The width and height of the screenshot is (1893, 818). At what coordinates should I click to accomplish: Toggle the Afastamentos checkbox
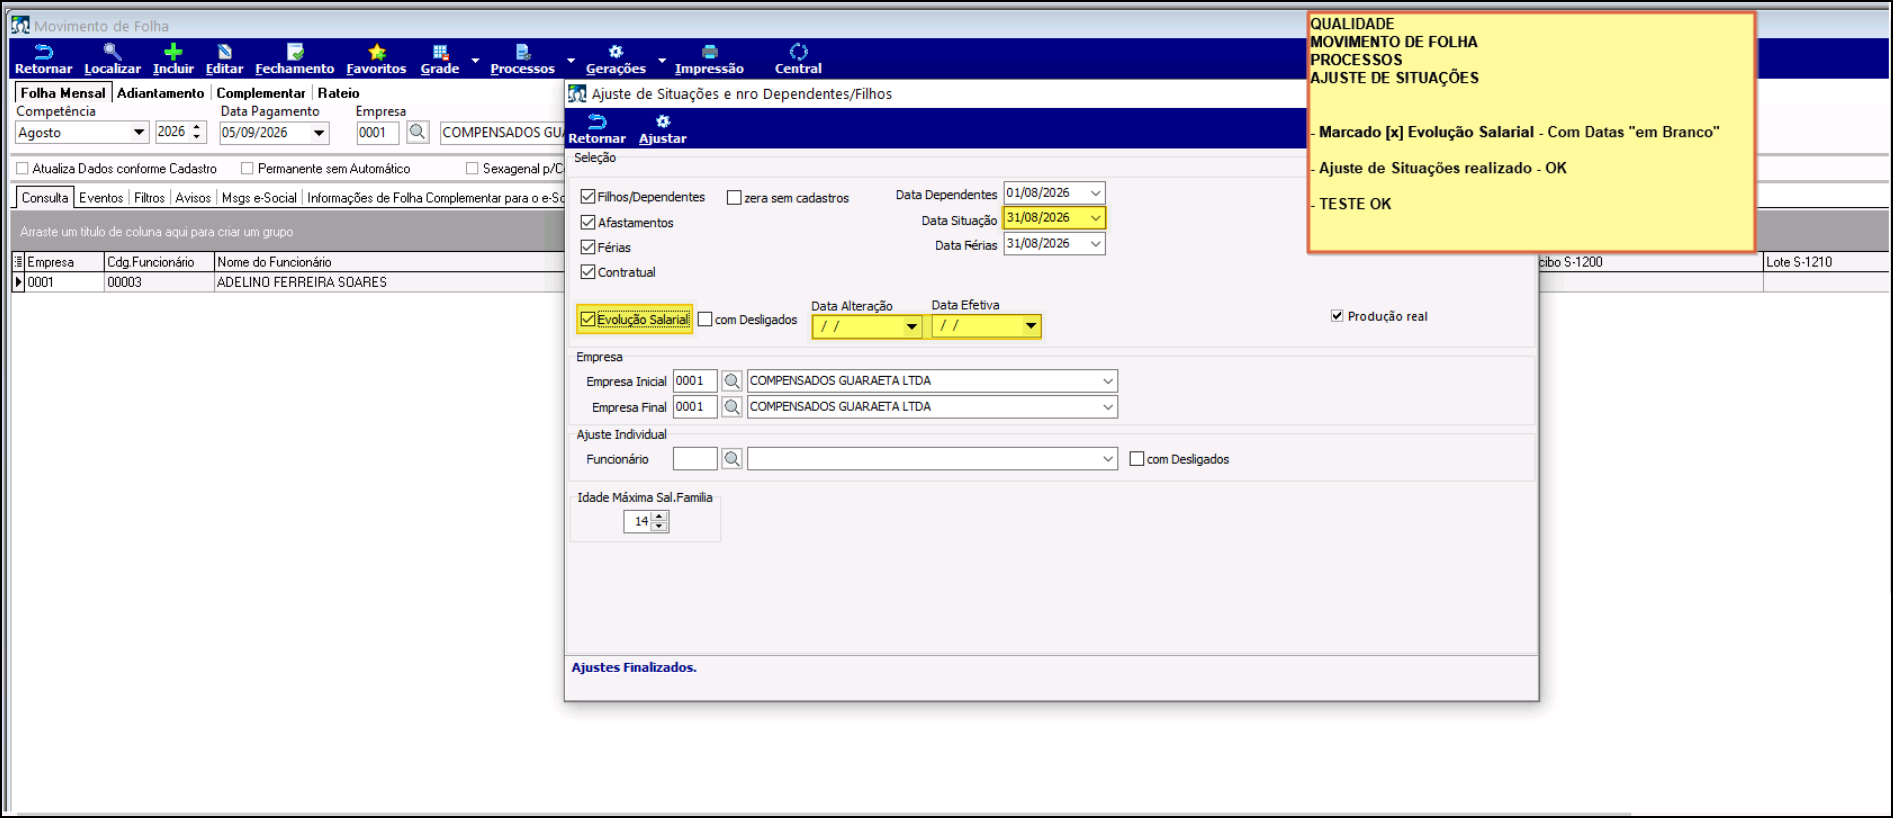pos(588,222)
